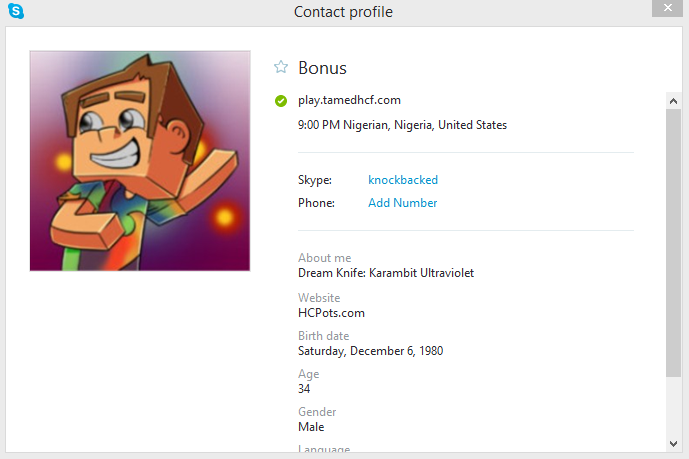This screenshot has height=459, width=689.
Task: Select the Dream Knife about me text
Action: tap(386, 273)
